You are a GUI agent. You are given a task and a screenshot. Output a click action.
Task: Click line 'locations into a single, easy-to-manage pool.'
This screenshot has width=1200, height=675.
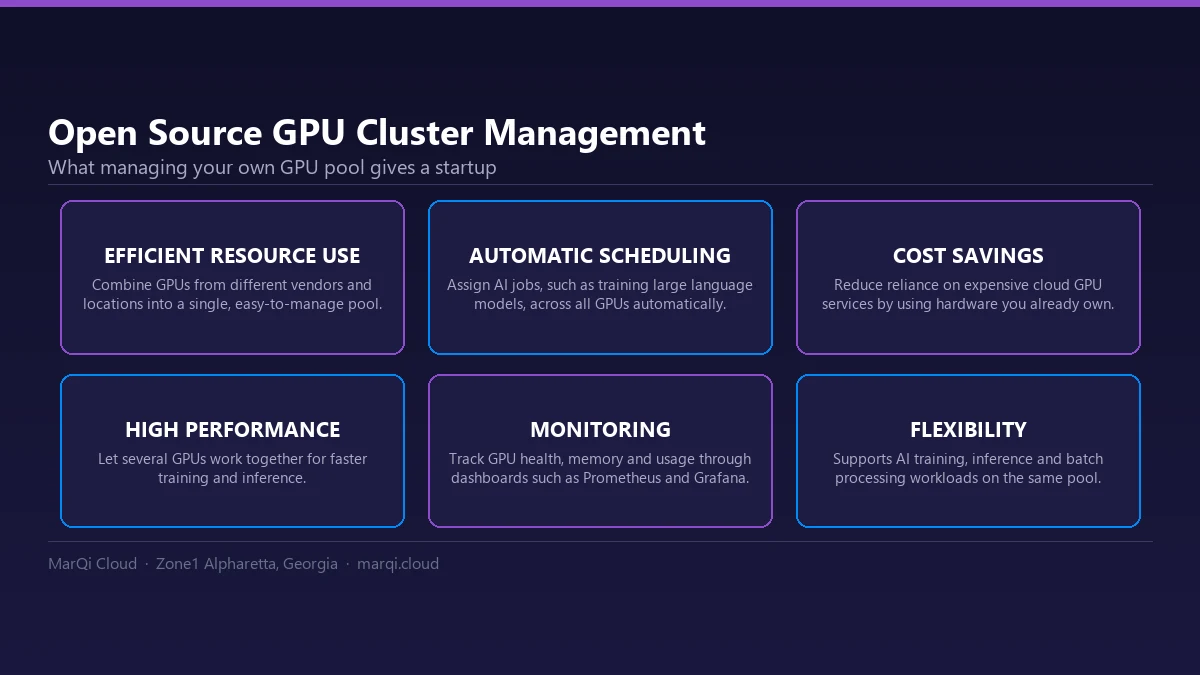point(232,304)
